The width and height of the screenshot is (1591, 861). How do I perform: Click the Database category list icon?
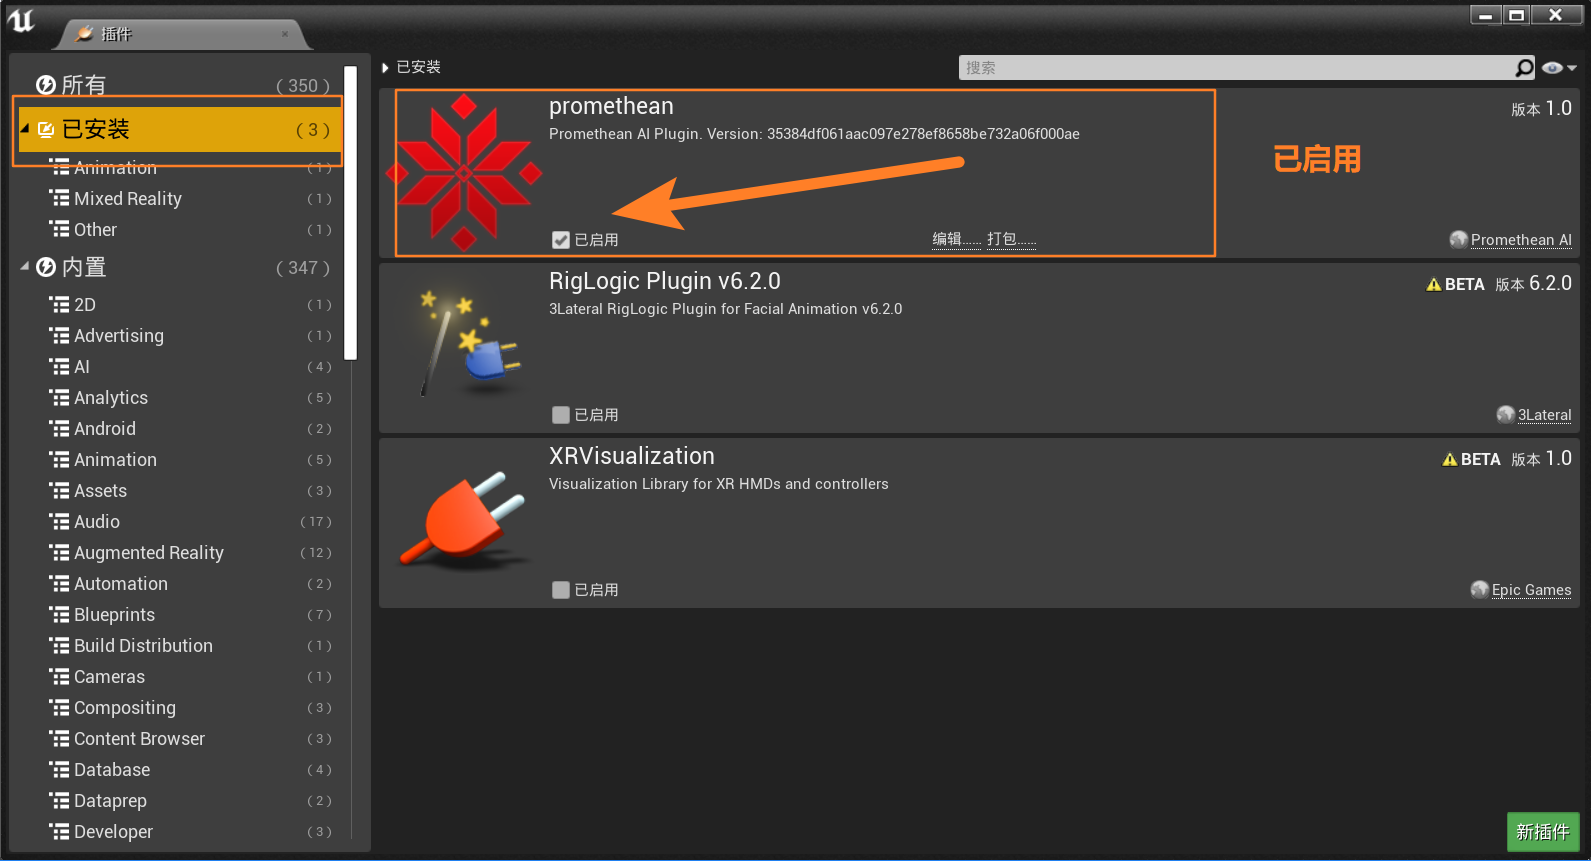point(60,769)
